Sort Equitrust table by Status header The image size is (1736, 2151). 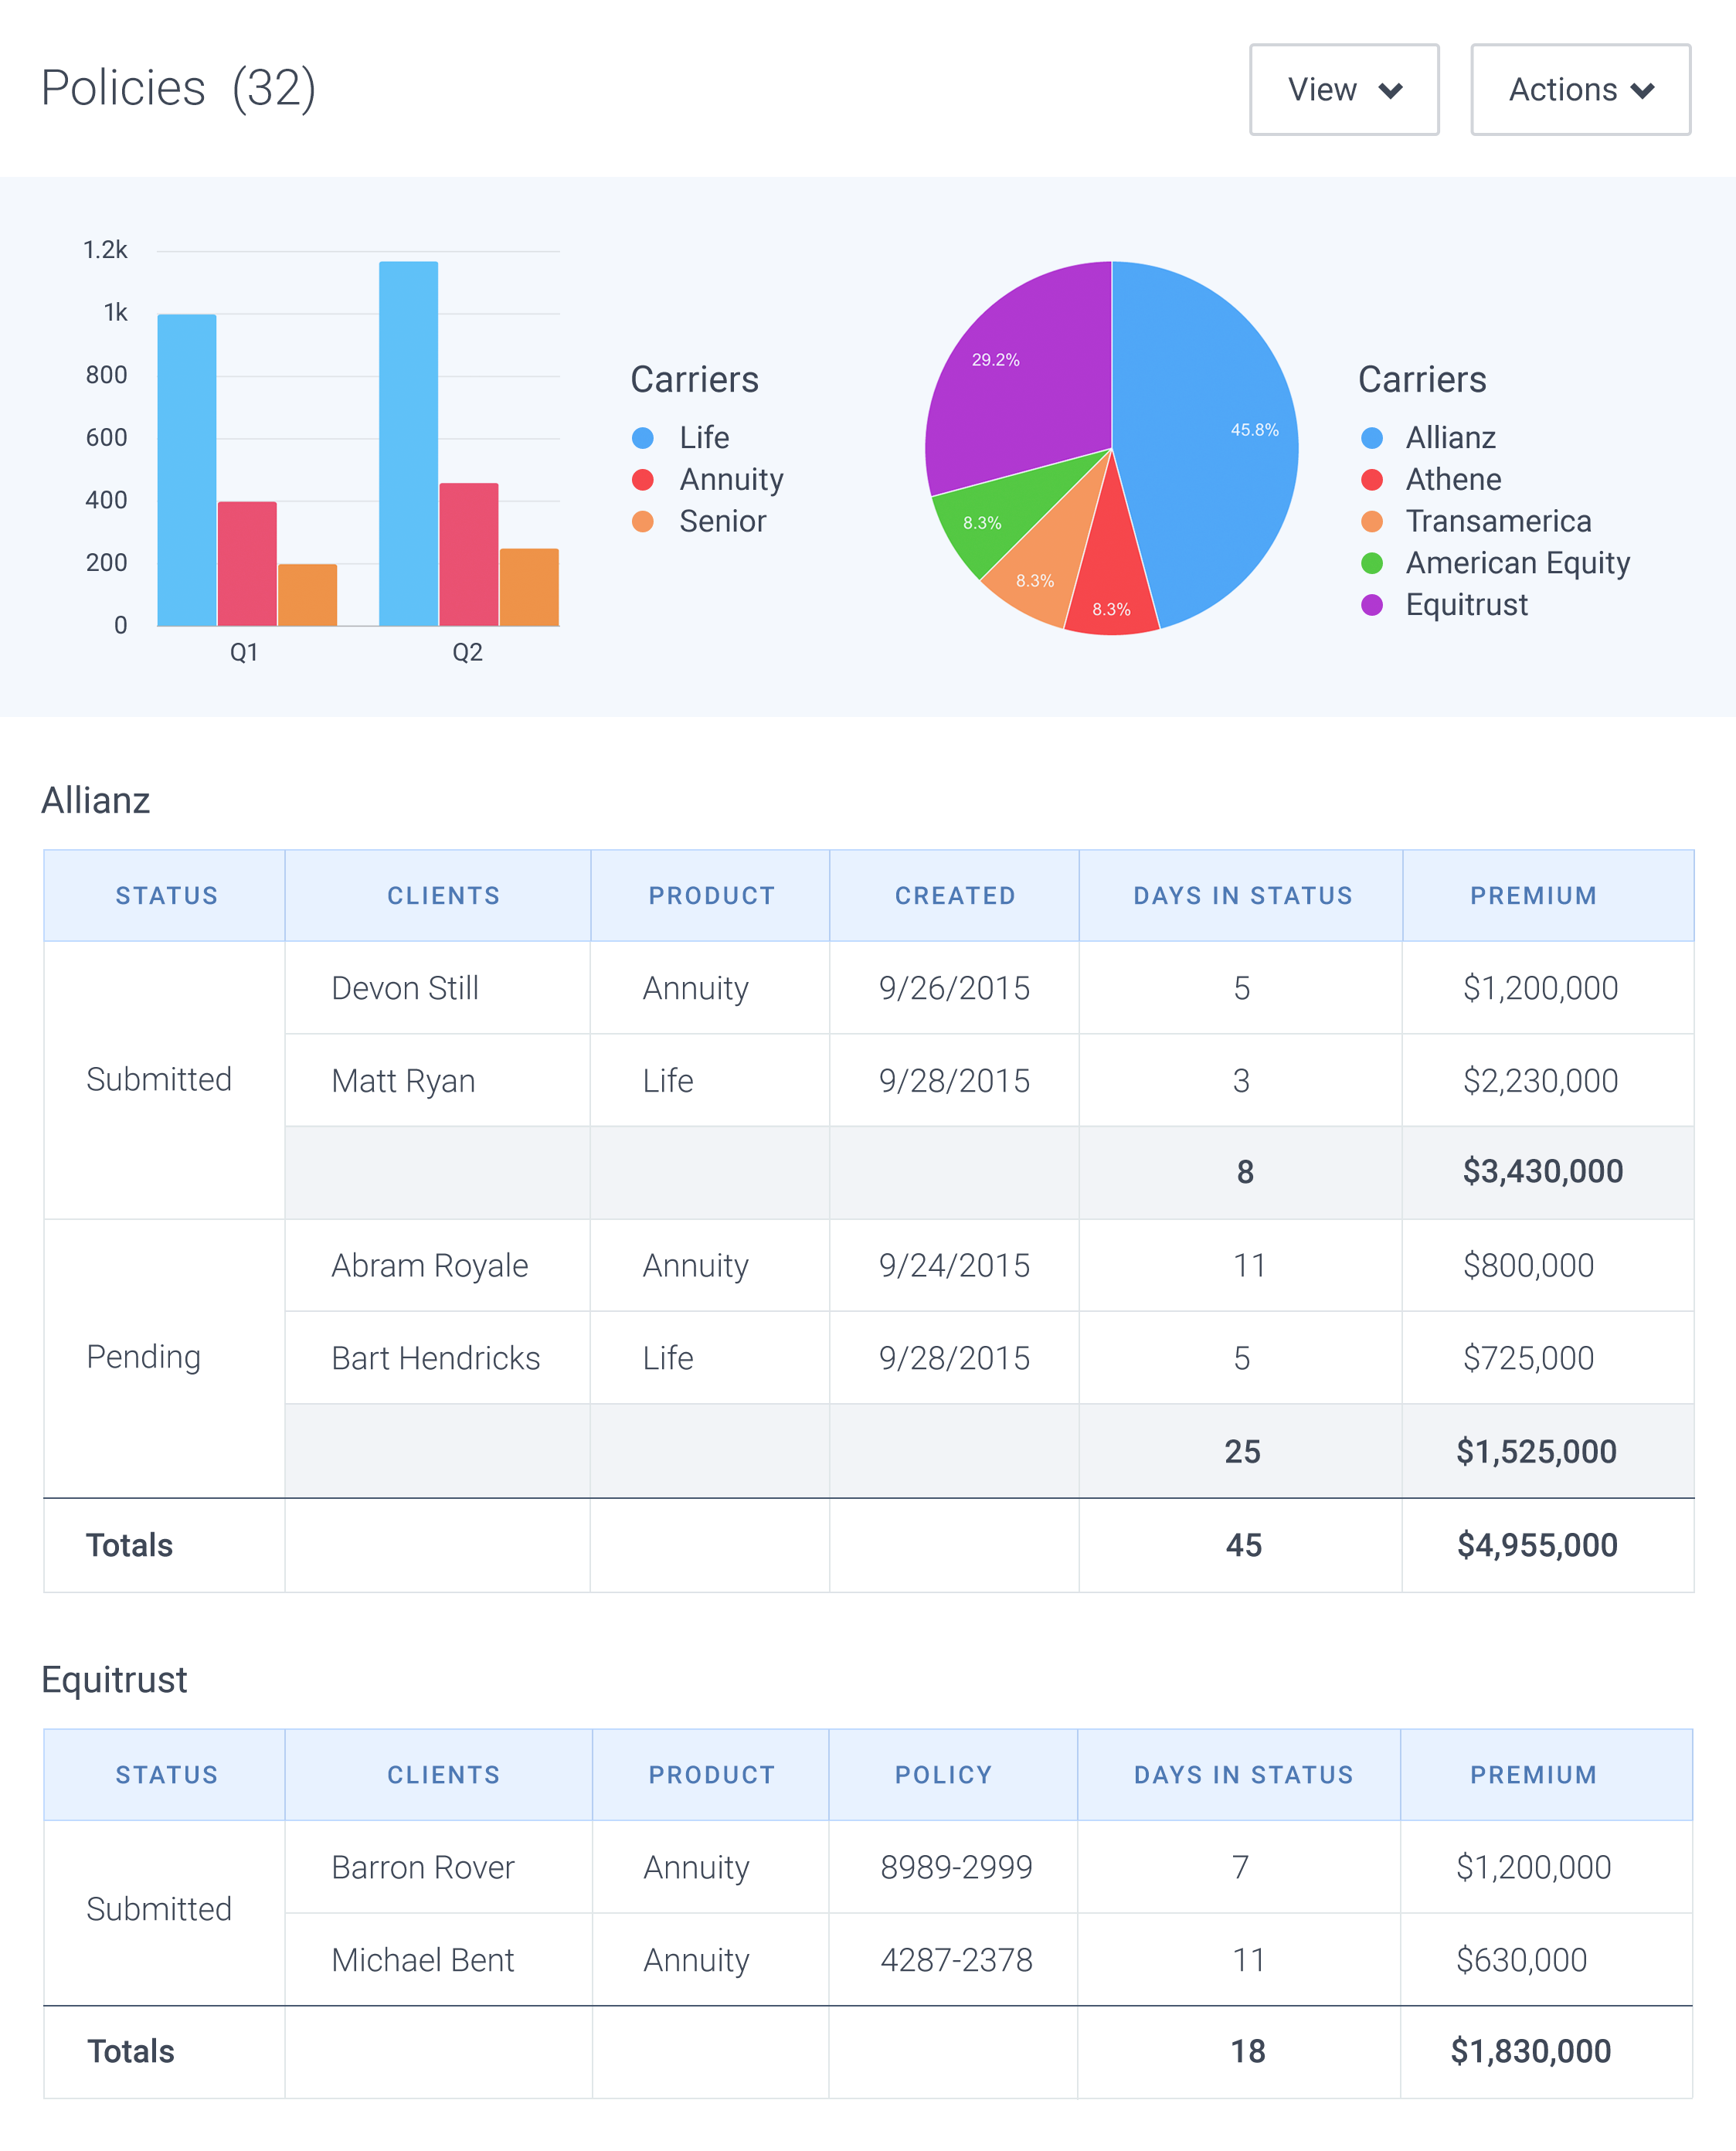tap(166, 1775)
